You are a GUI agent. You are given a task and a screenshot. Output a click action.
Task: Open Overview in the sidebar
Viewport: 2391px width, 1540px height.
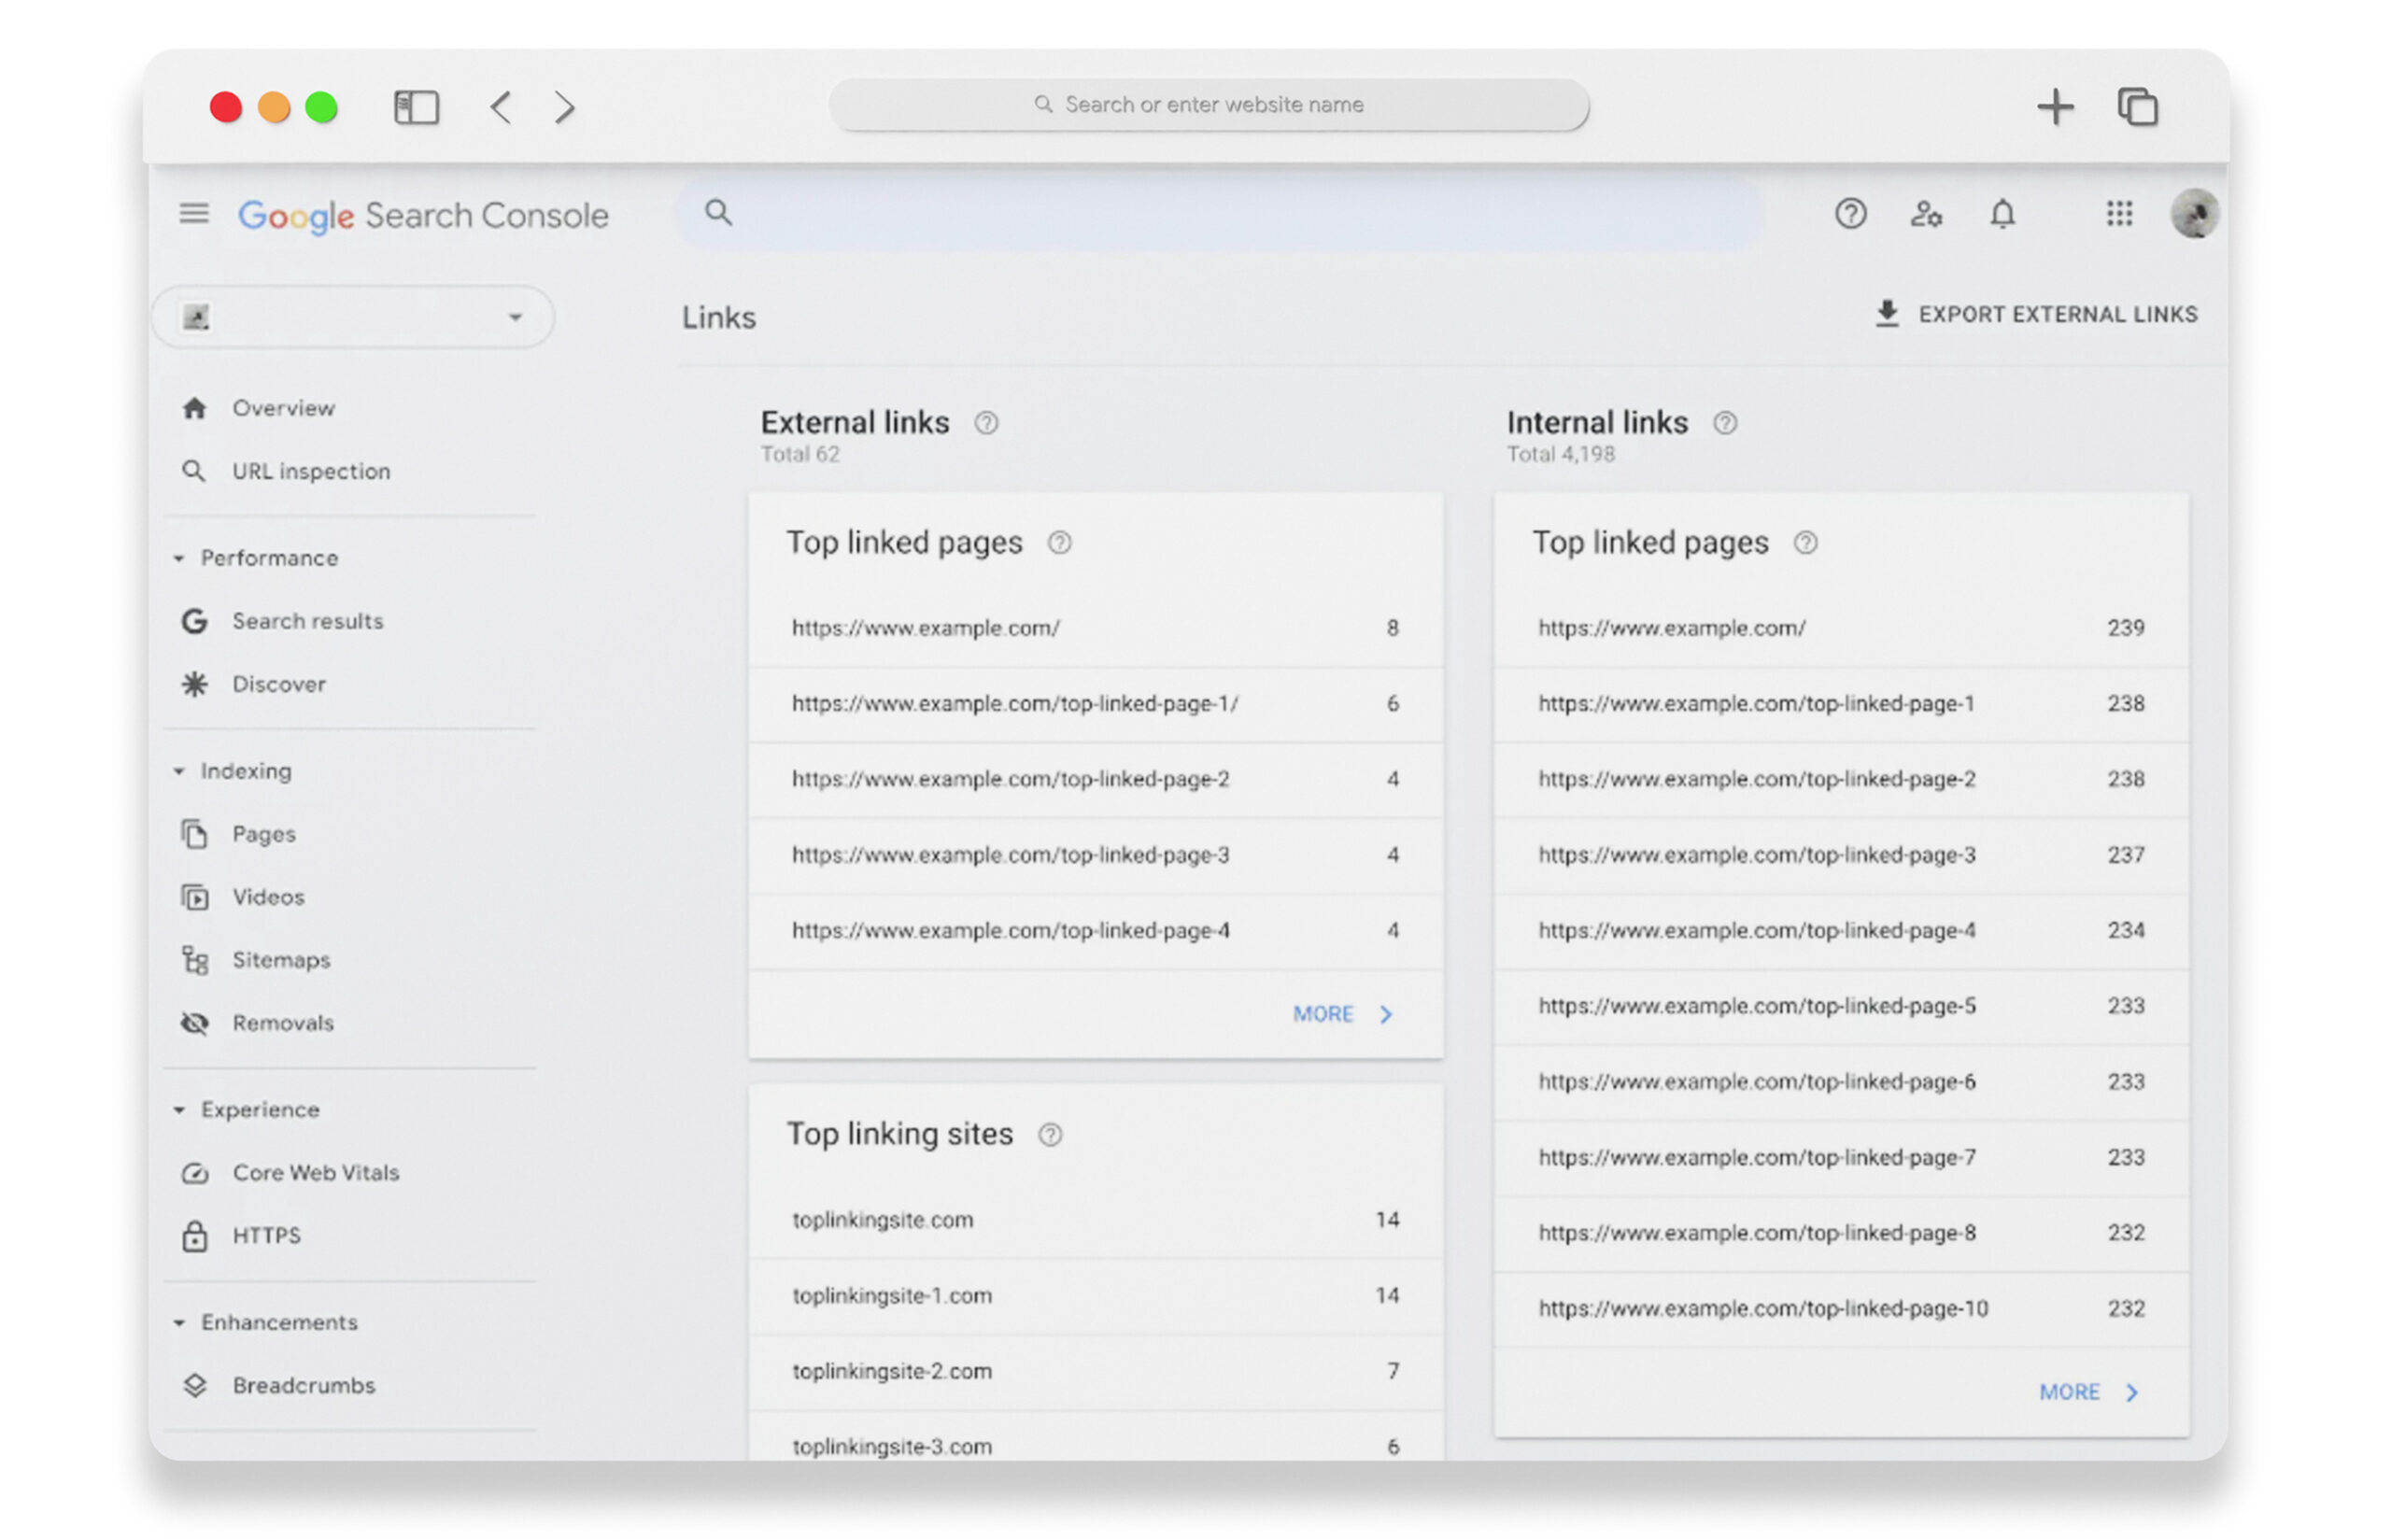click(x=283, y=408)
